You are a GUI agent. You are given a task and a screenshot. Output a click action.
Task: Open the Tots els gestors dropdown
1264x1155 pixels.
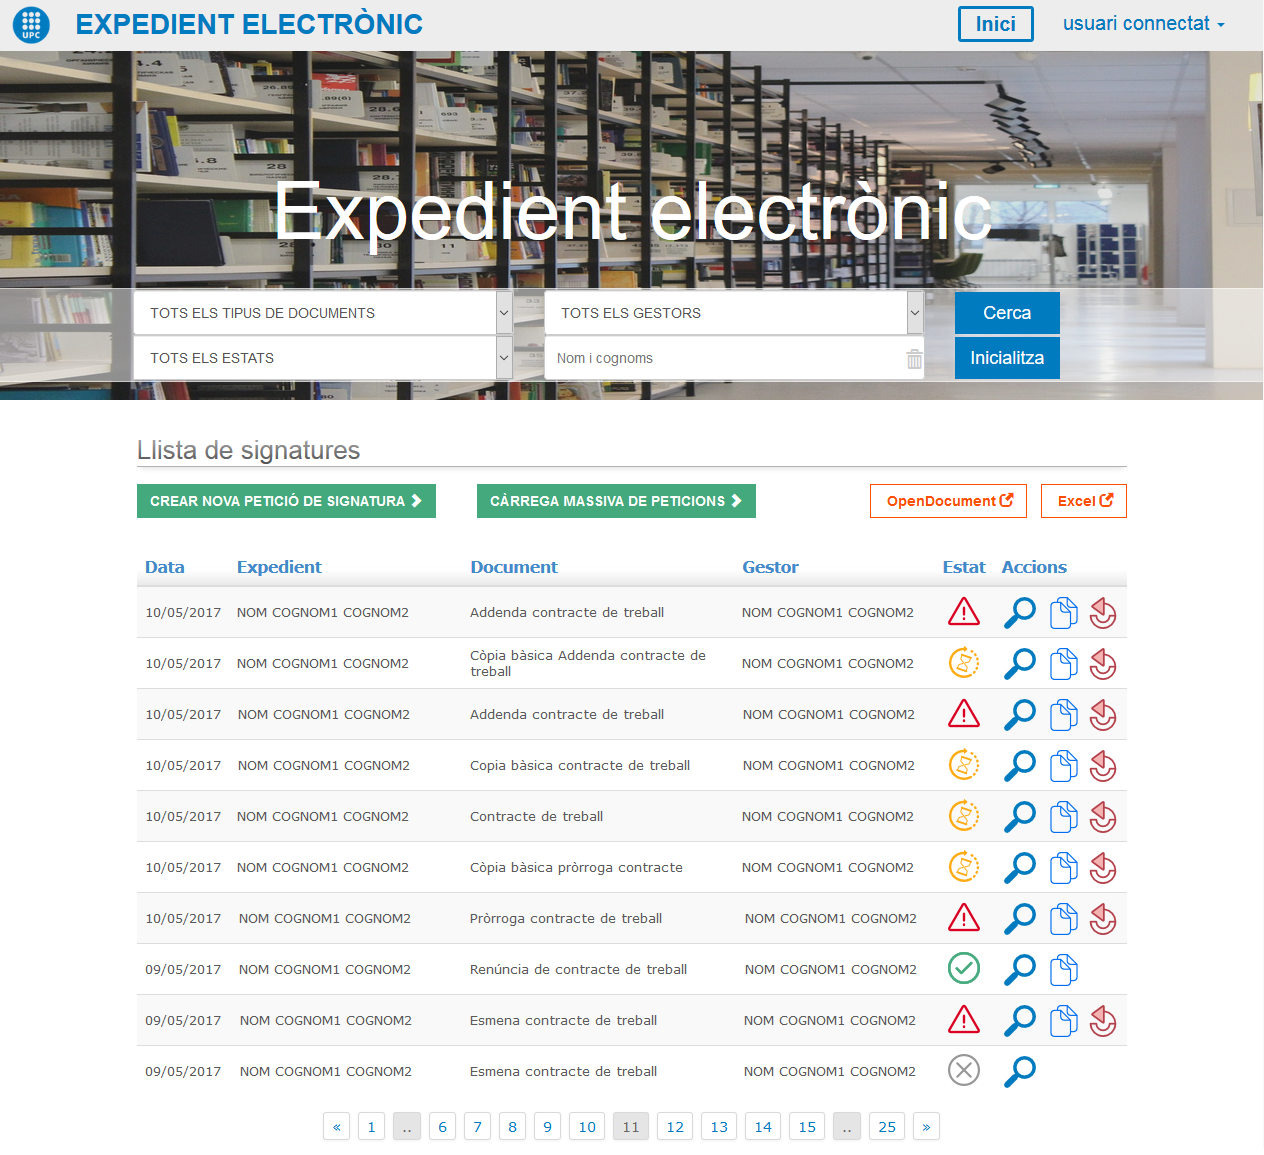point(733,313)
